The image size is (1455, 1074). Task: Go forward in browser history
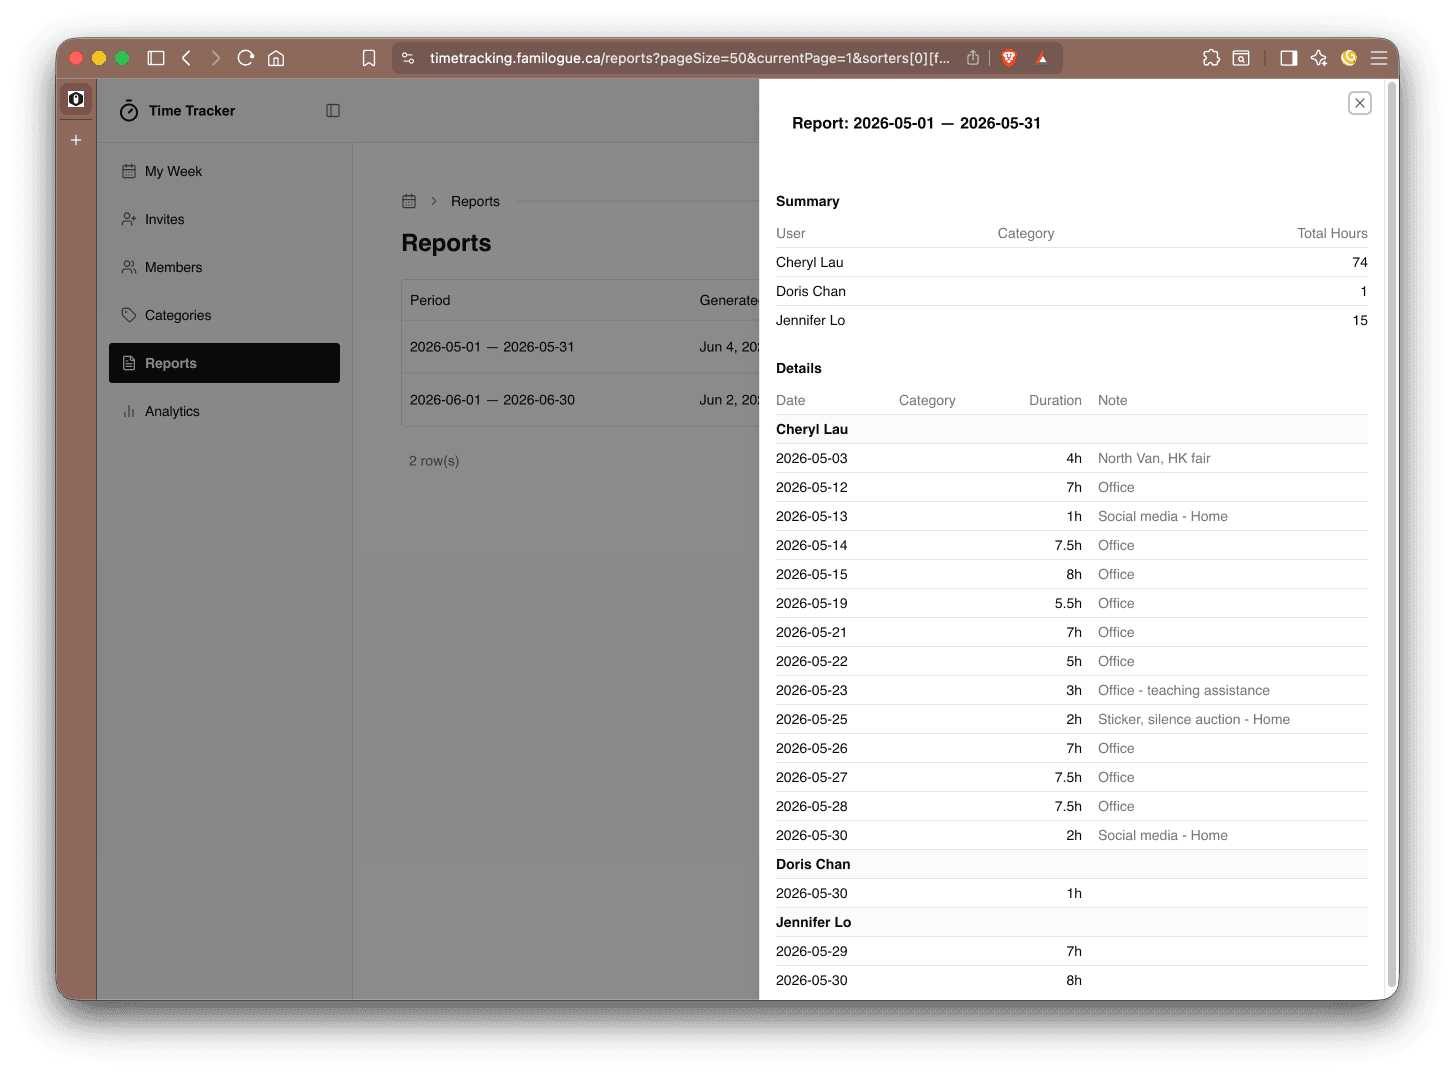(215, 58)
